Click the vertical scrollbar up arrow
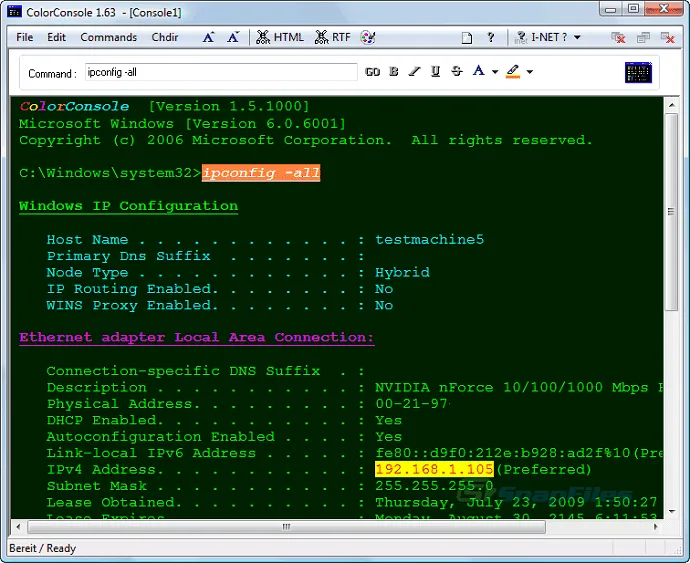The width and height of the screenshot is (690, 563). (671, 105)
